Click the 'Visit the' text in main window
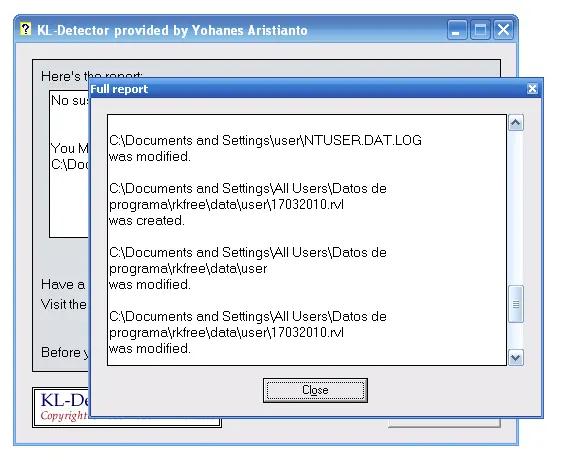 pos(63,304)
